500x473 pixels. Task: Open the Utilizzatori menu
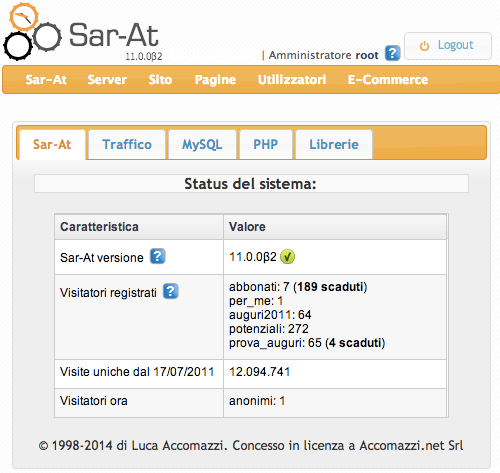point(292,80)
